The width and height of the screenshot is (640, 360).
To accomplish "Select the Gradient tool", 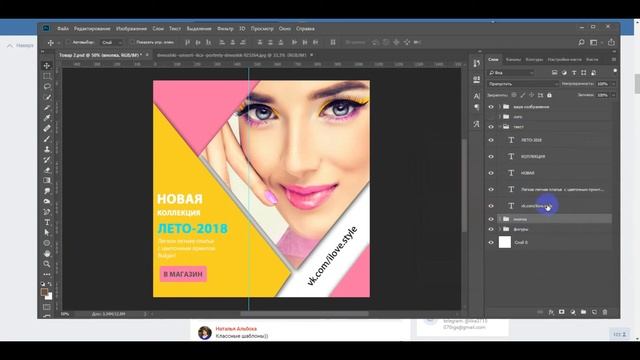I will coord(47,180).
